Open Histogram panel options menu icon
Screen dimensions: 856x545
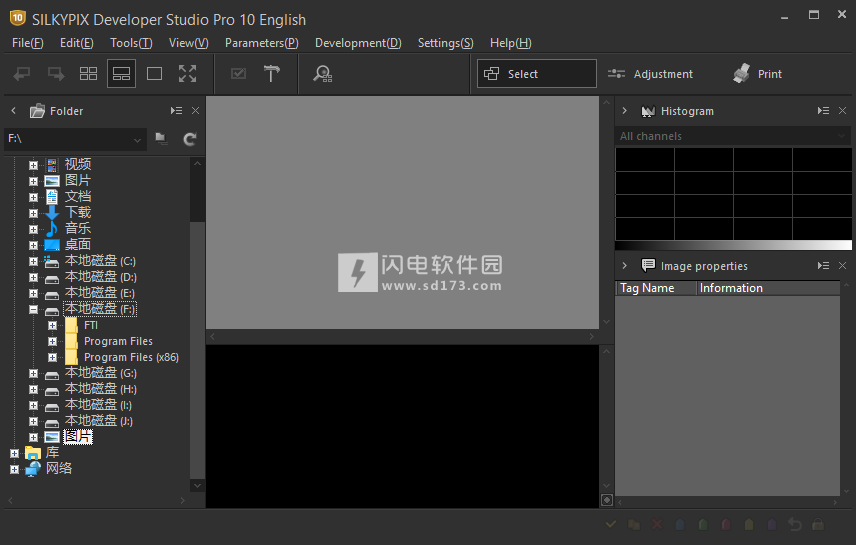point(823,111)
